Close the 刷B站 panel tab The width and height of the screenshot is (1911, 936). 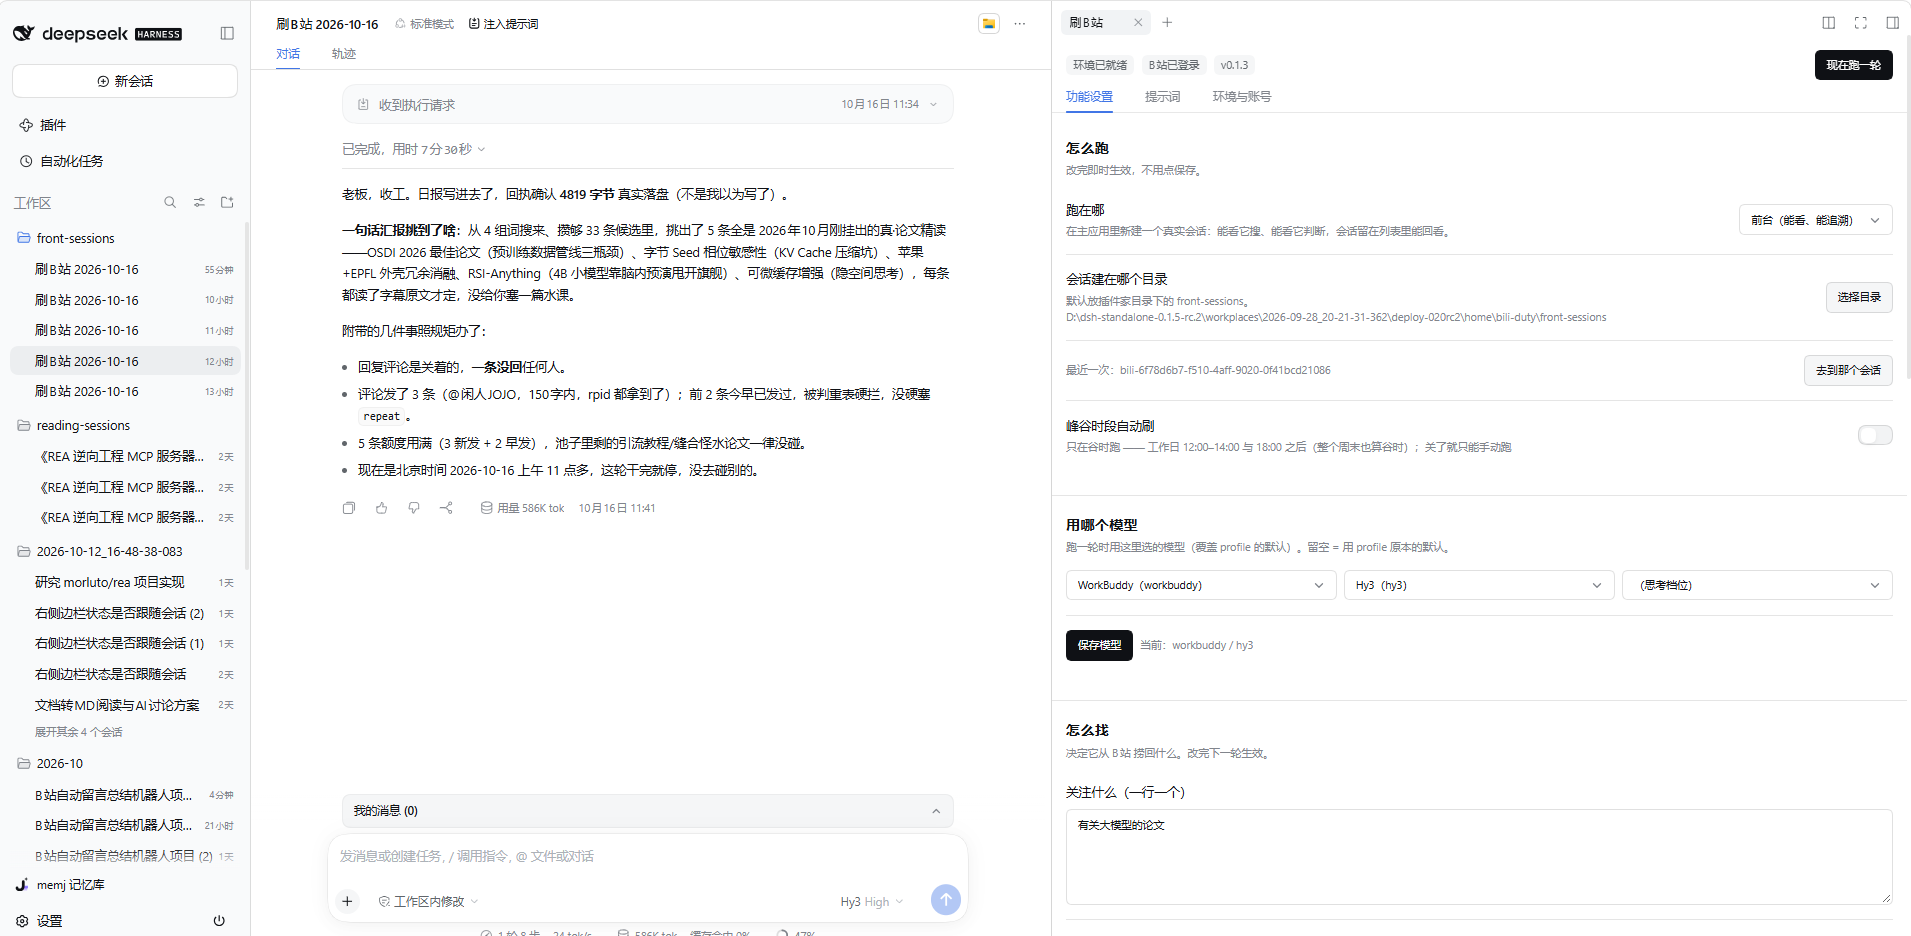click(1138, 22)
